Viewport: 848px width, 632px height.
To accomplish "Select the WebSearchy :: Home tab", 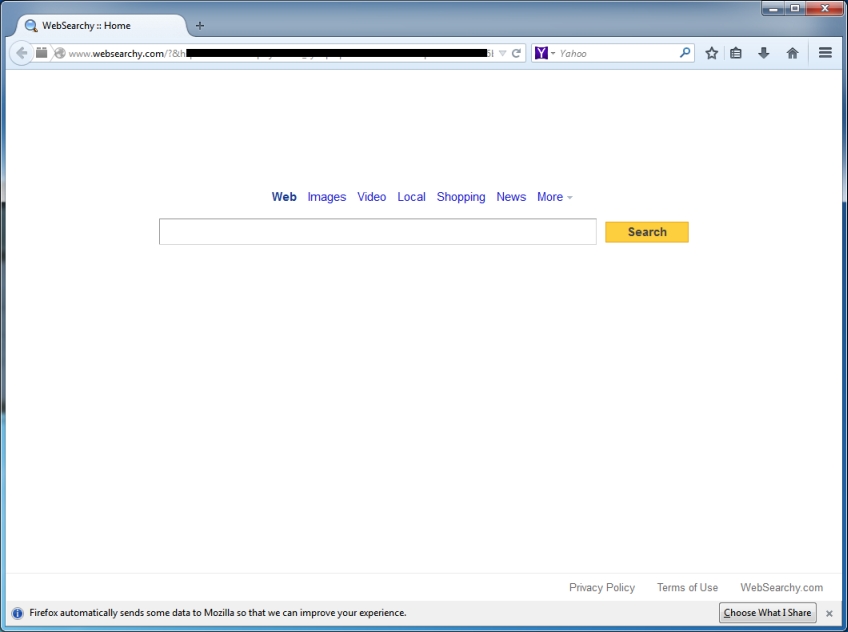I will 101,25.
